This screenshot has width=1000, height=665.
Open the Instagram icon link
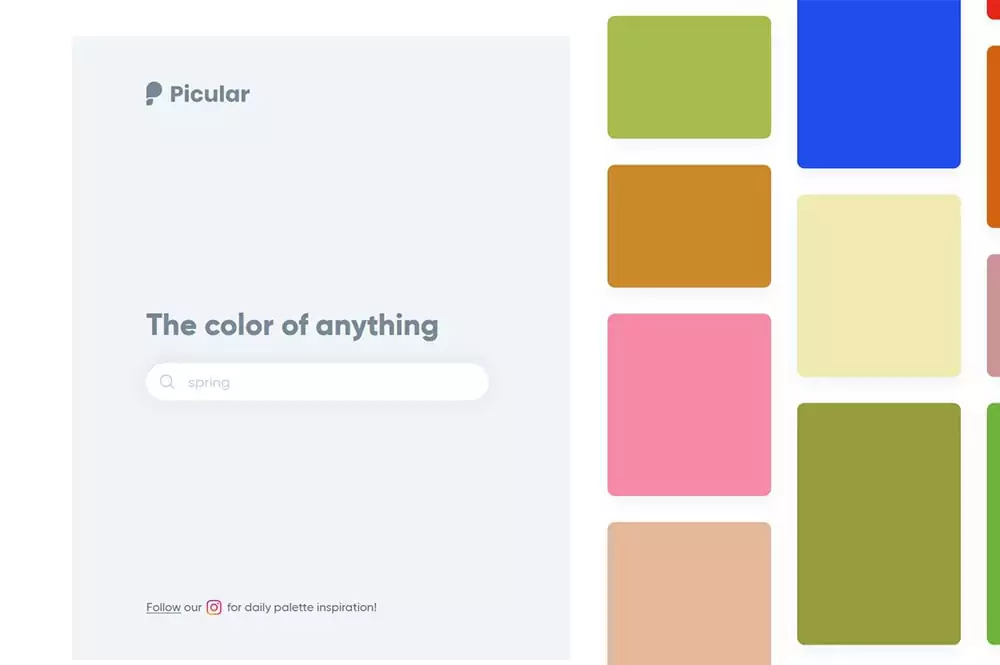coord(214,607)
